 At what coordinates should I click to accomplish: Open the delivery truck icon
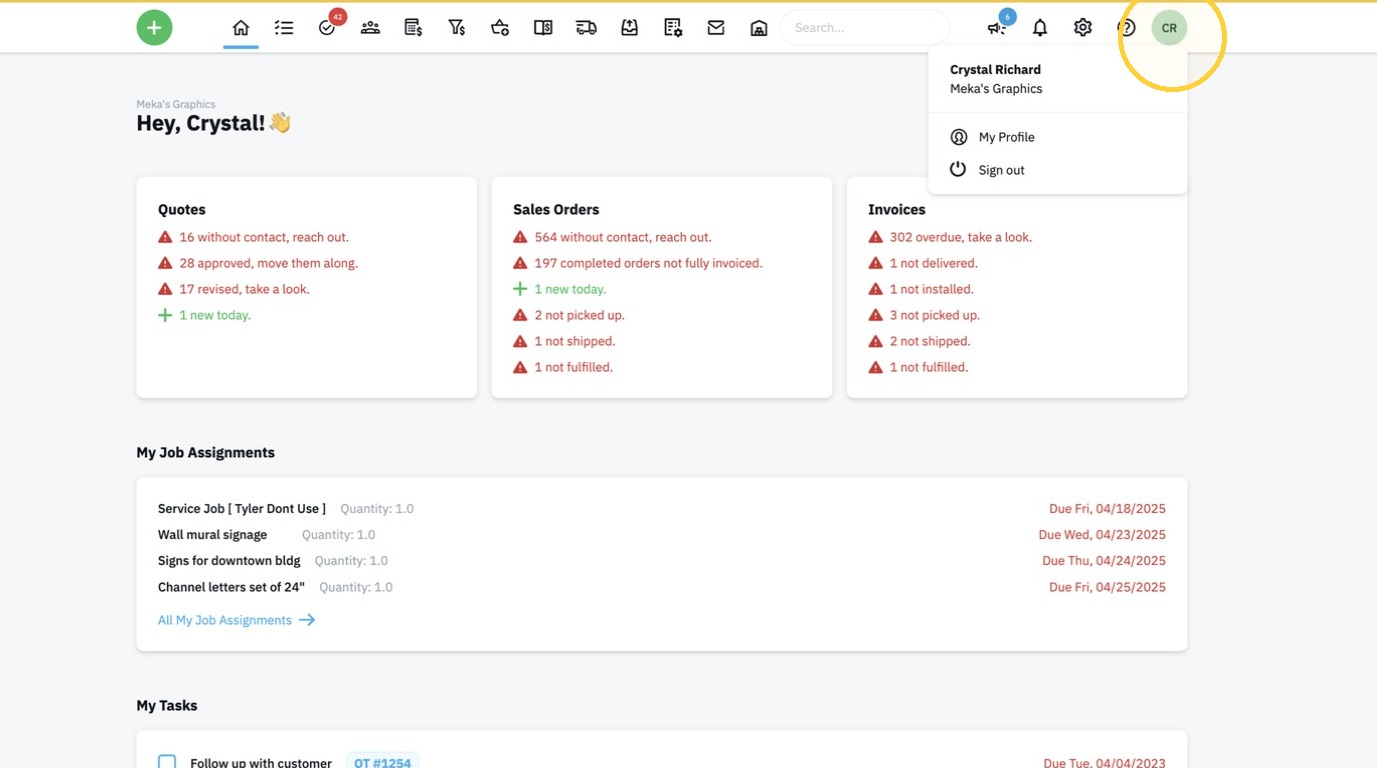(x=586, y=28)
